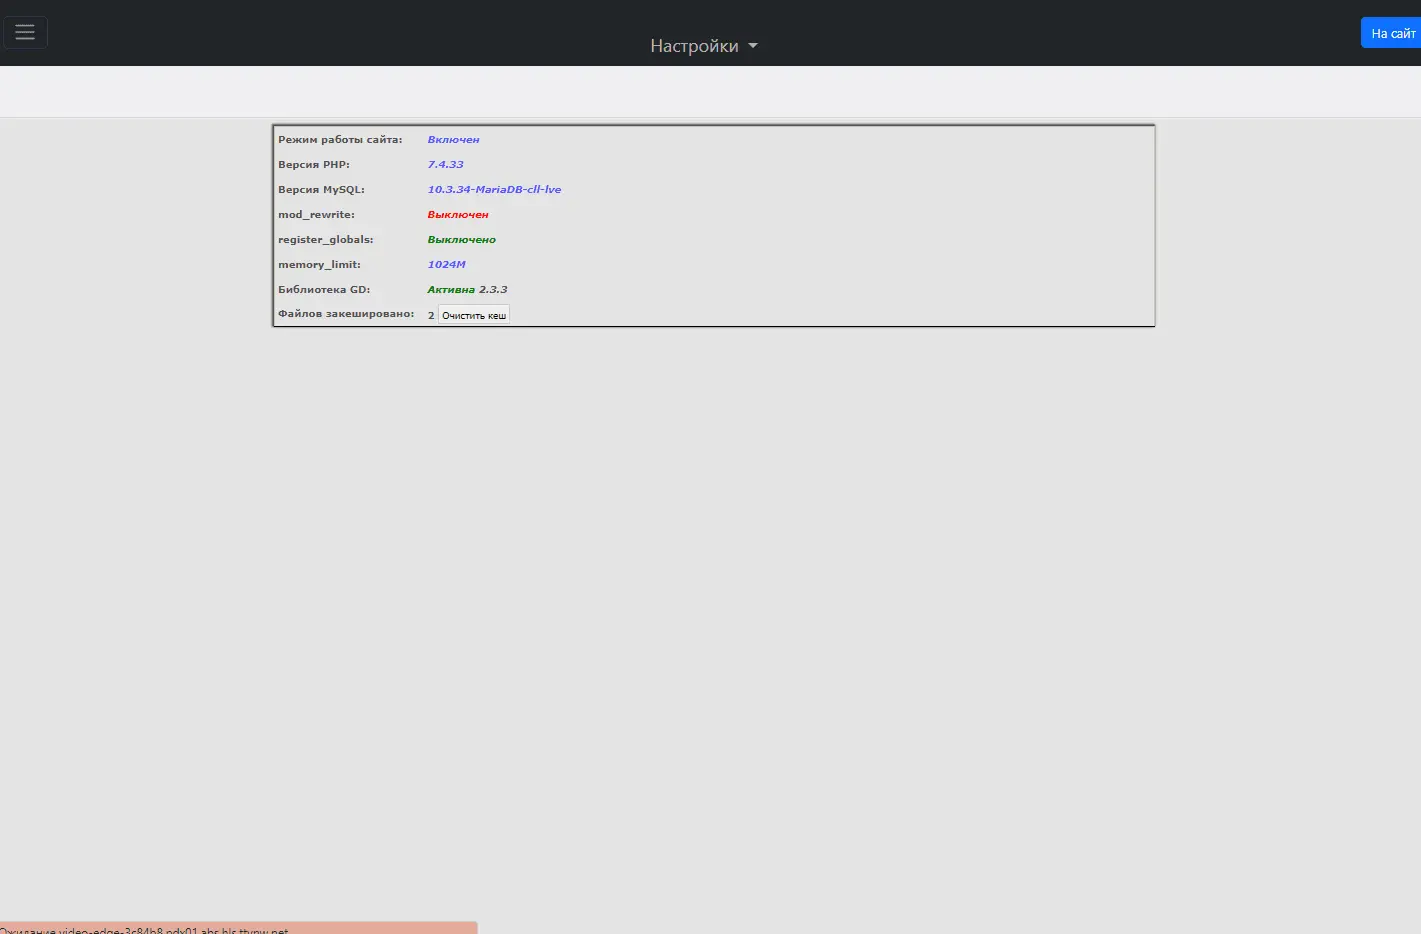Click the Версия PHP label

(314, 165)
